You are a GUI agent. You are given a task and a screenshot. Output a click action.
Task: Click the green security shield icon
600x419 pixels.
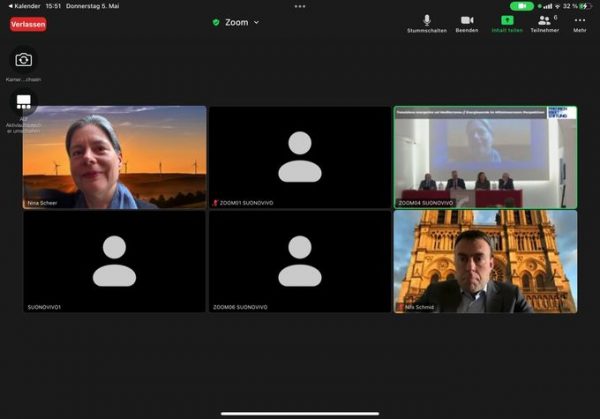point(216,23)
